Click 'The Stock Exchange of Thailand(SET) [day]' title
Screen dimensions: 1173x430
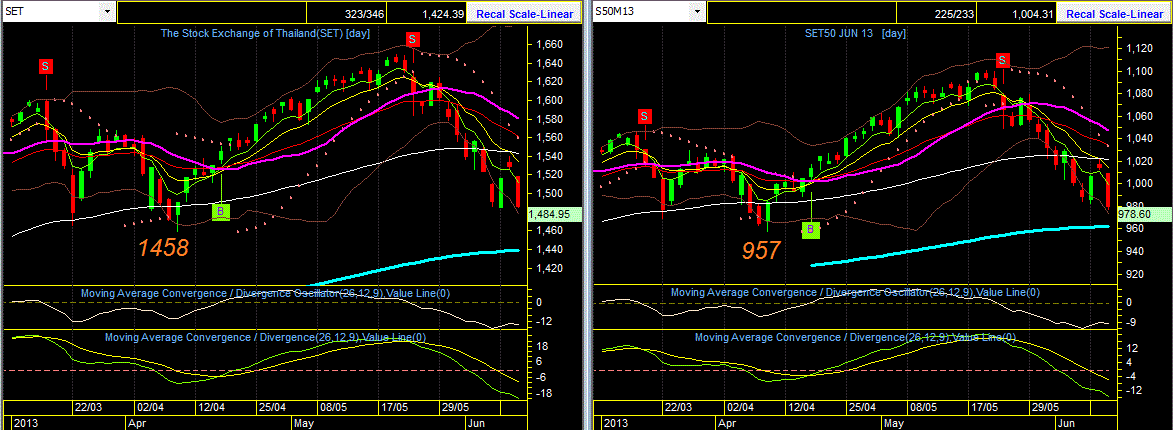click(x=265, y=34)
